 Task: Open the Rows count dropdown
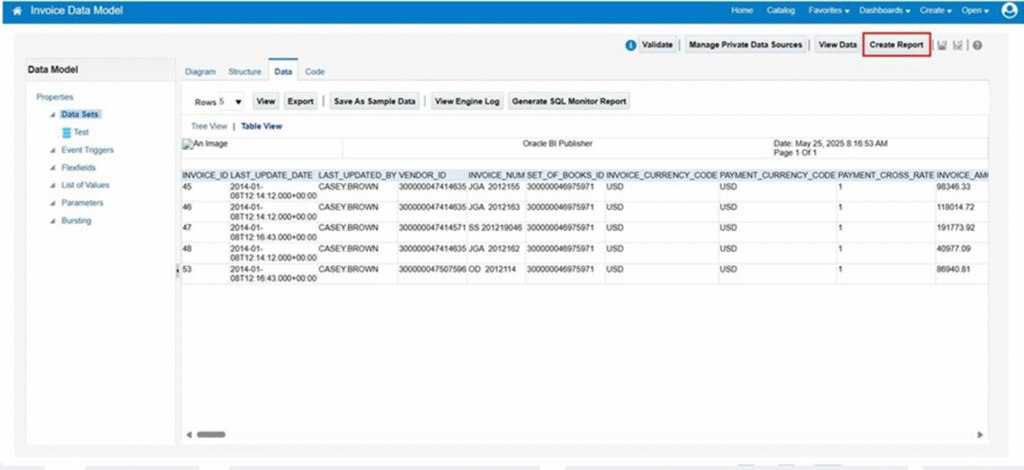click(231, 102)
